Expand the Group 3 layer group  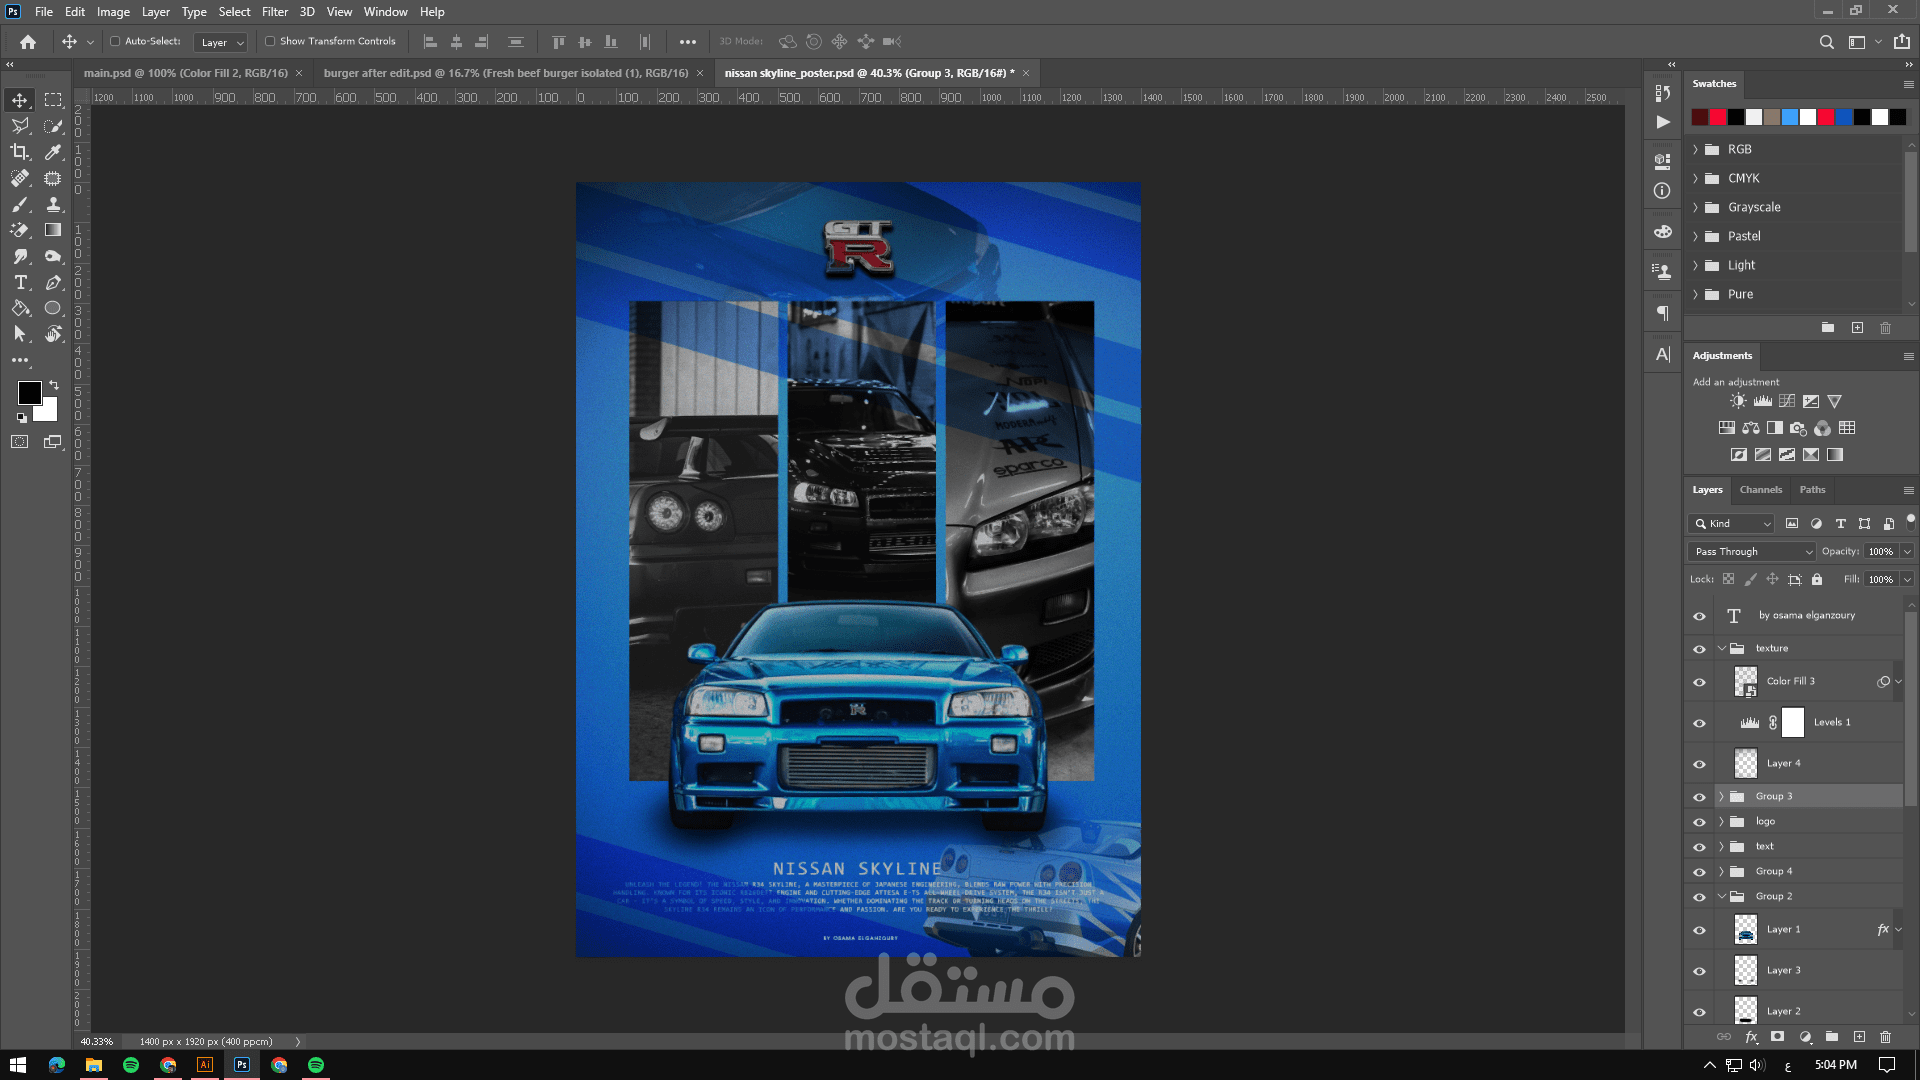point(1721,797)
